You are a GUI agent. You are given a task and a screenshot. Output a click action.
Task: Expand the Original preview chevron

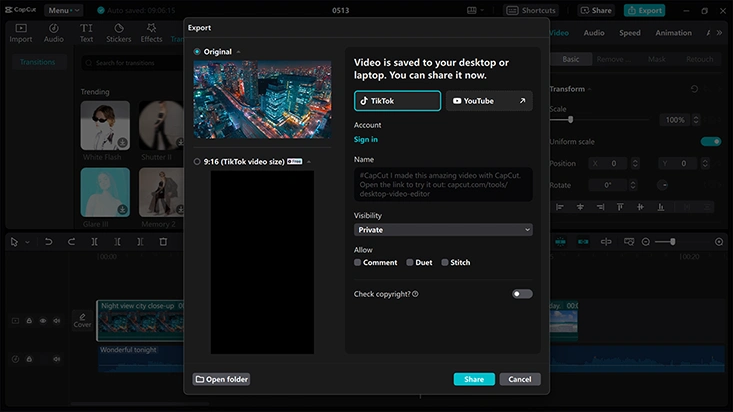(238, 52)
